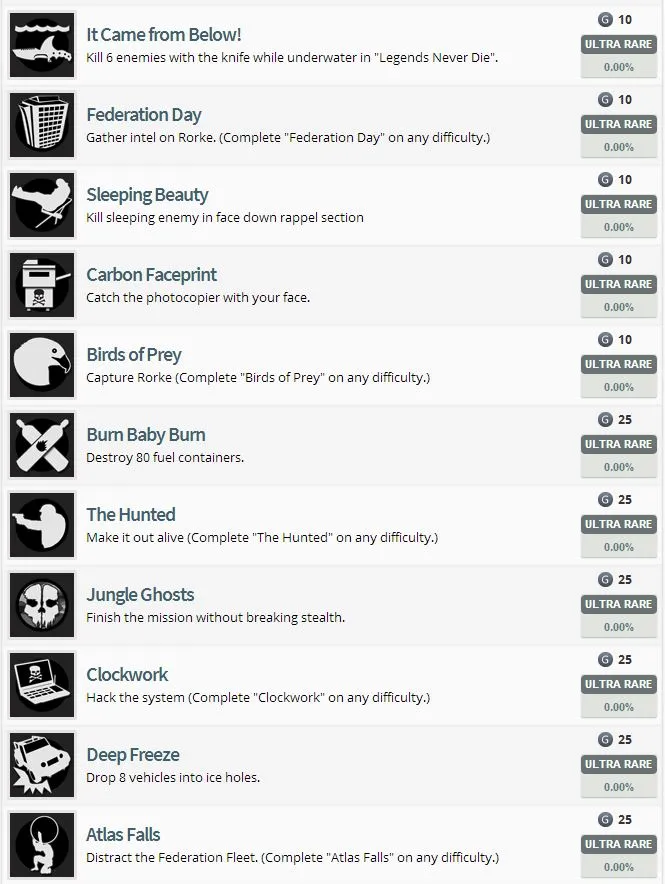Click Ultra Rare badge for Federation Day
Viewport: 665px width, 884px height.
[618, 124]
